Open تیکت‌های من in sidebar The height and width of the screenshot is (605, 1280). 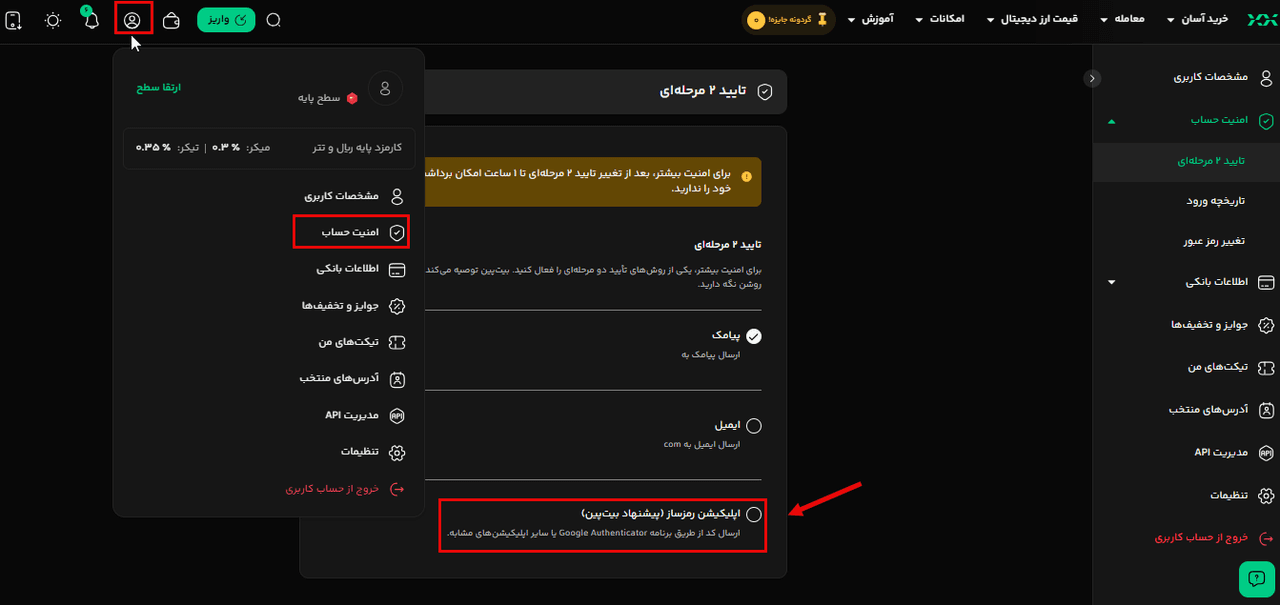pos(1230,367)
